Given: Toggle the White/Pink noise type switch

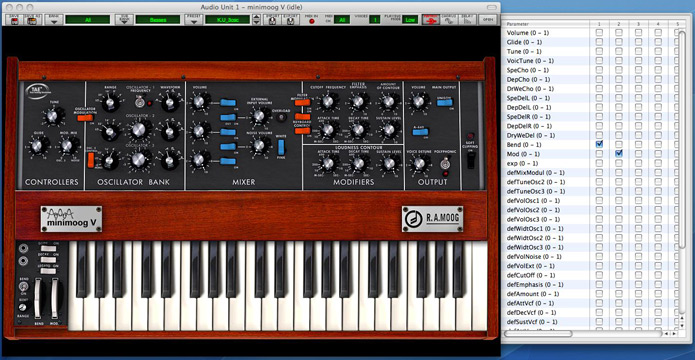Looking at the screenshot, I should pos(281,147).
